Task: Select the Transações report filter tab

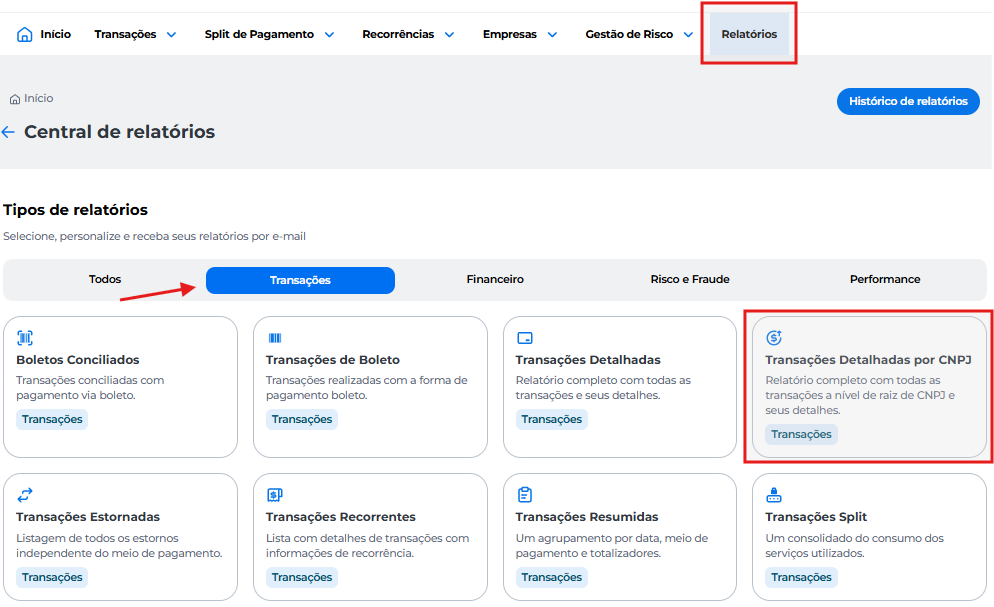Action: click(300, 280)
